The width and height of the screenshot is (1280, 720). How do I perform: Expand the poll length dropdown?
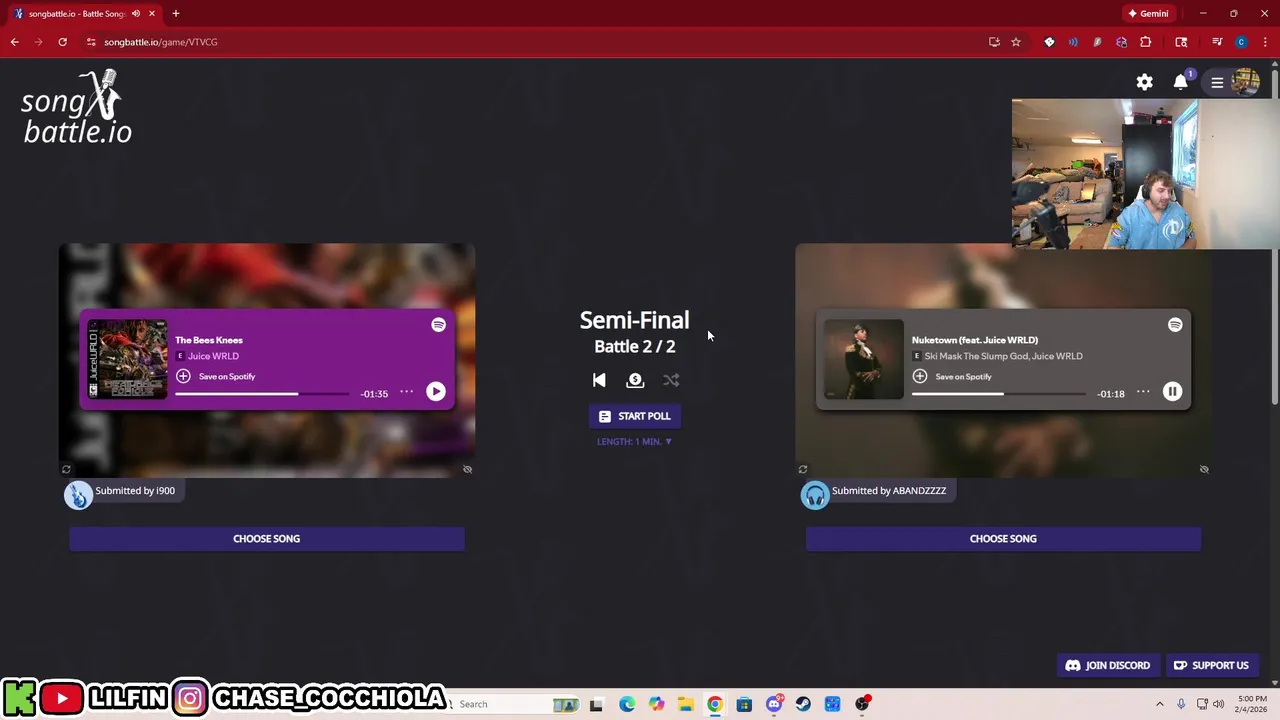tap(635, 441)
